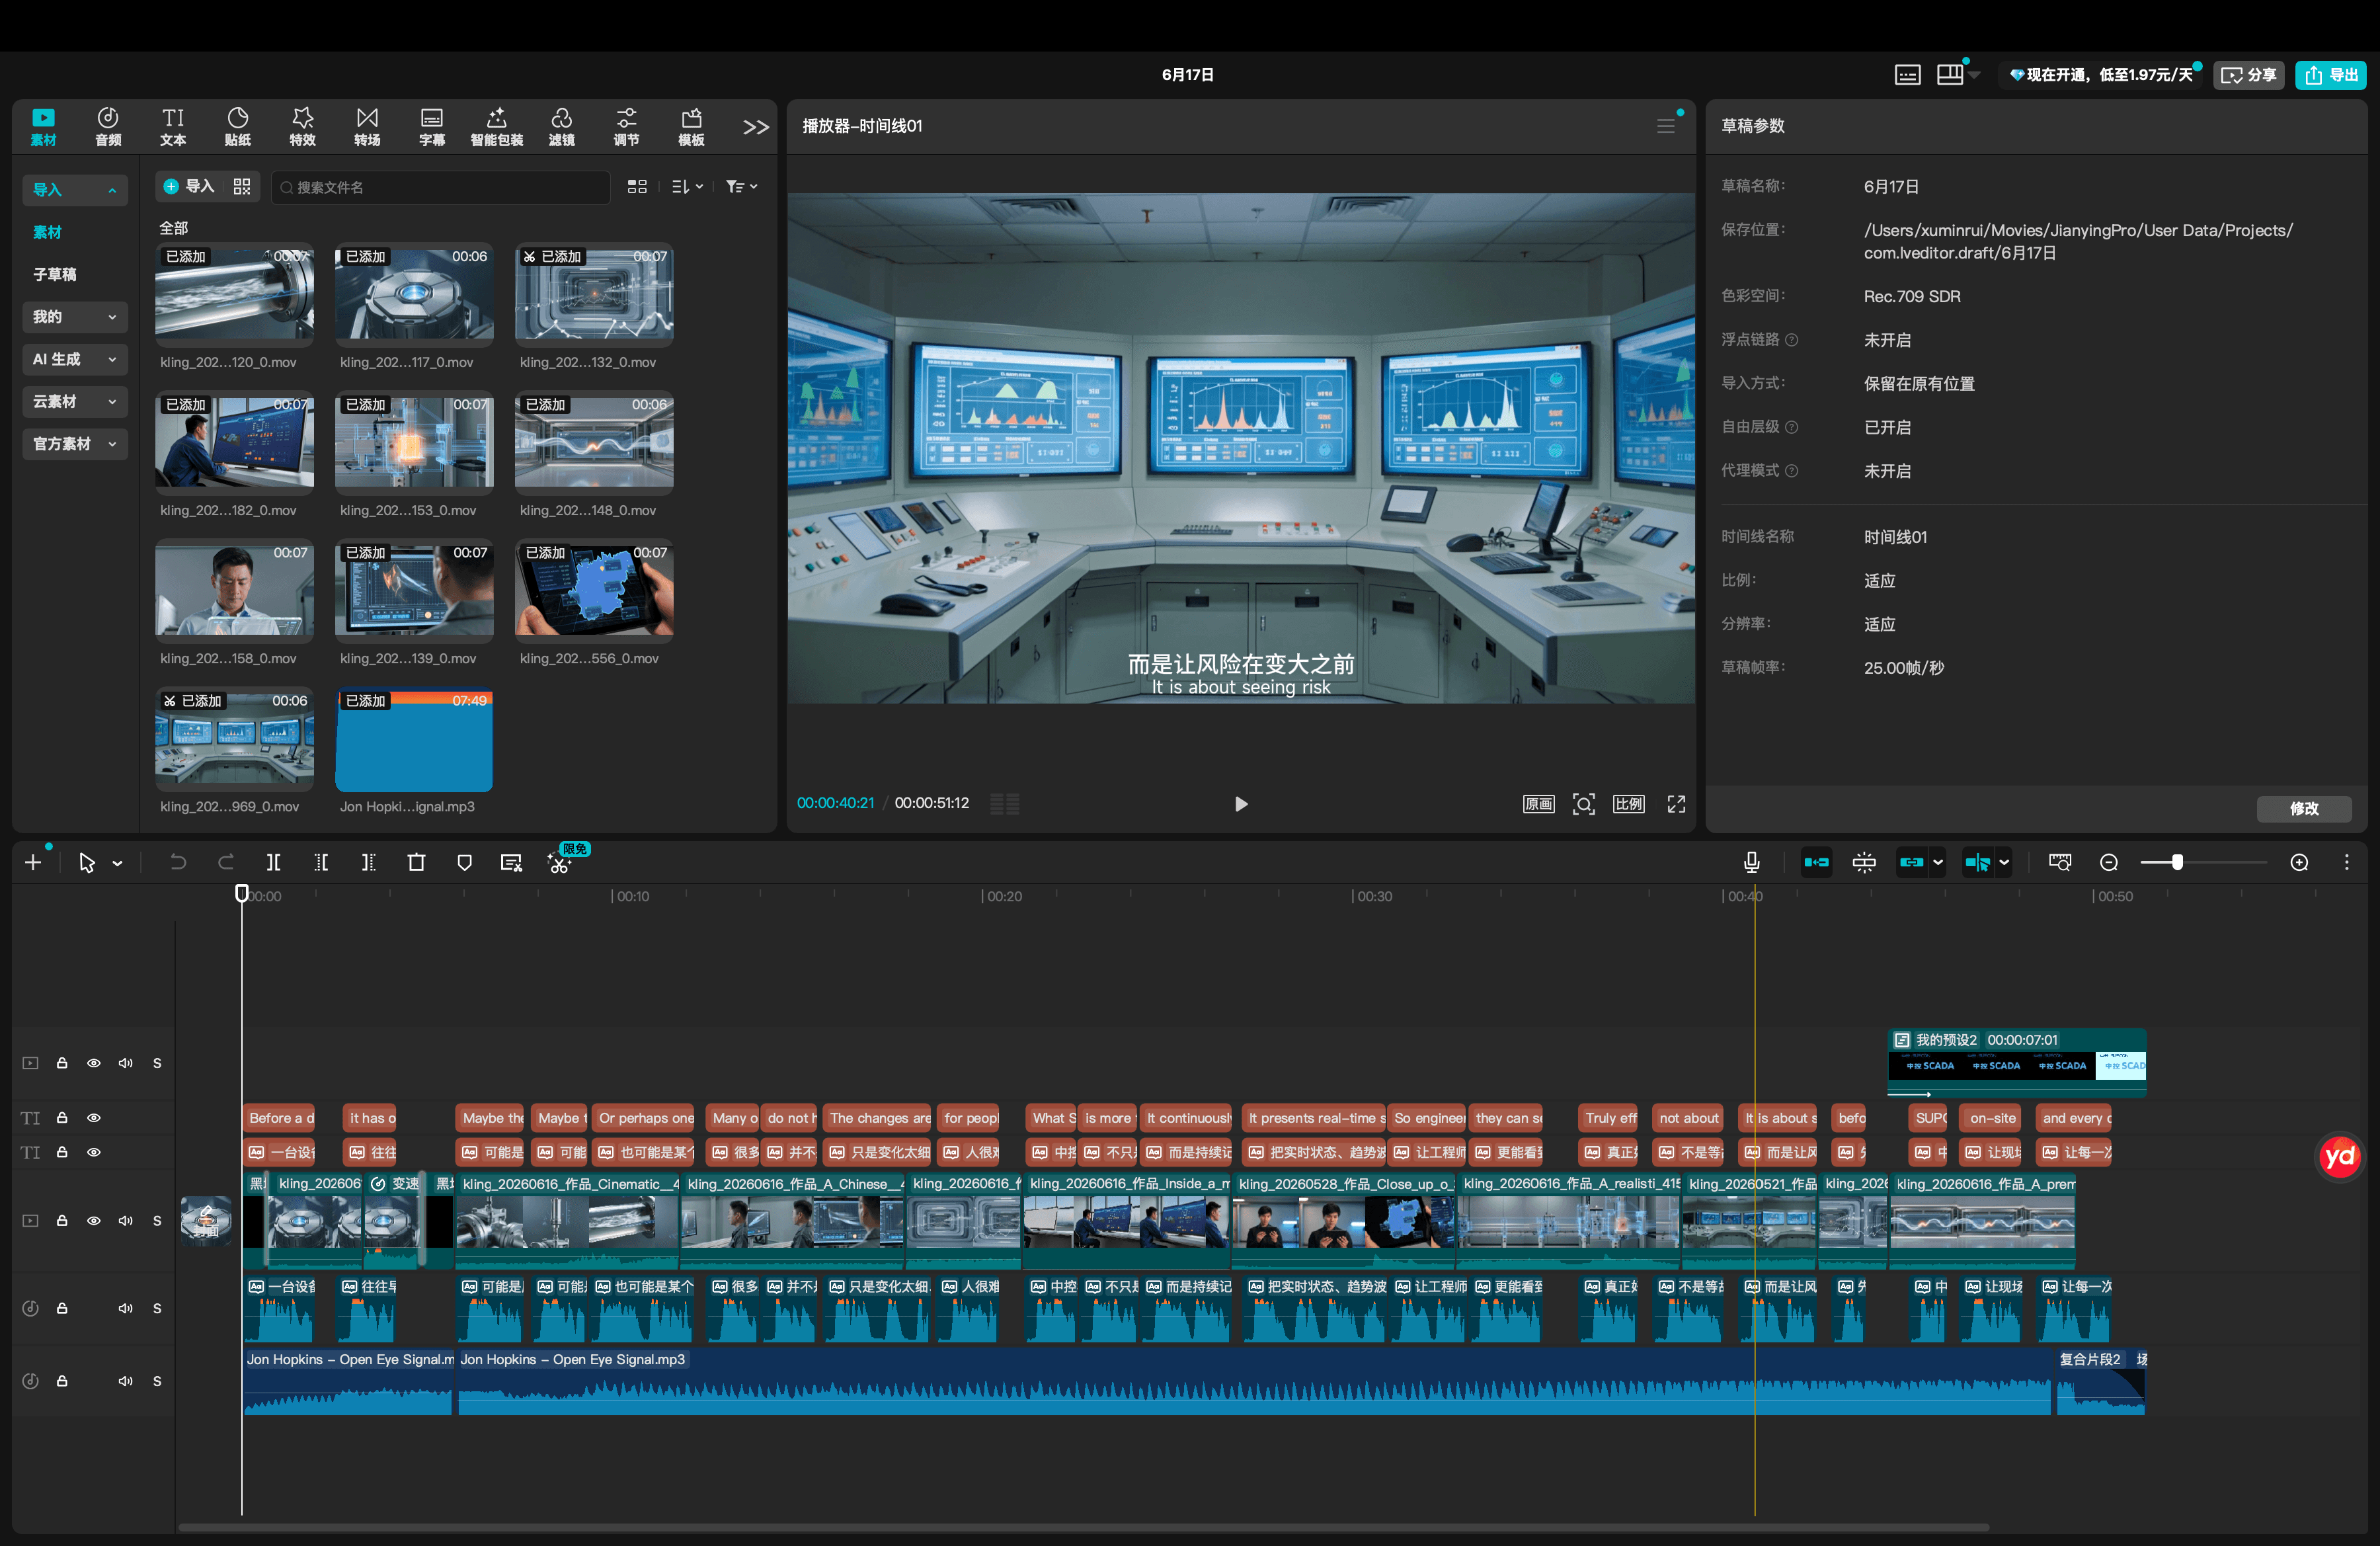Open the media sort order dropdown
This screenshot has height=1546, width=2380.
(687, 187)
